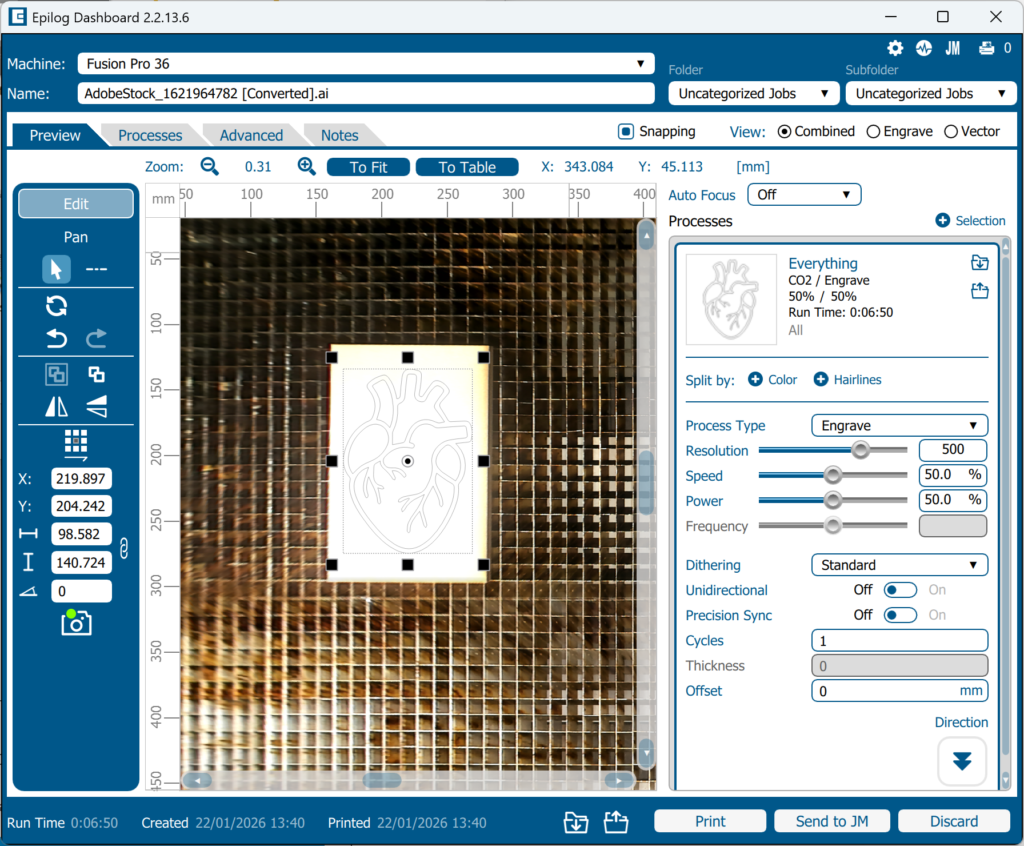Open the JM job manager icon
The image size is (1024, 846).
953,48
